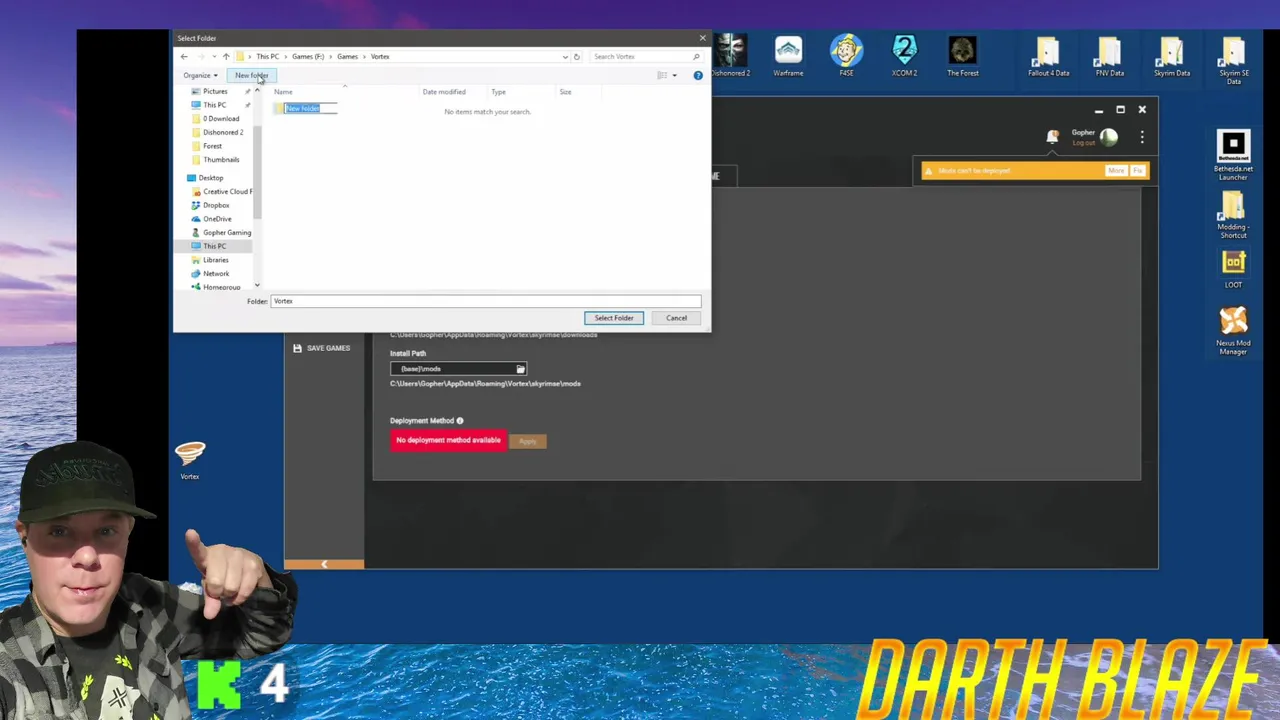This screenshot has height=720, width=1280.
Task: Open the view options dropdown arrow
Action: [674, 75]
